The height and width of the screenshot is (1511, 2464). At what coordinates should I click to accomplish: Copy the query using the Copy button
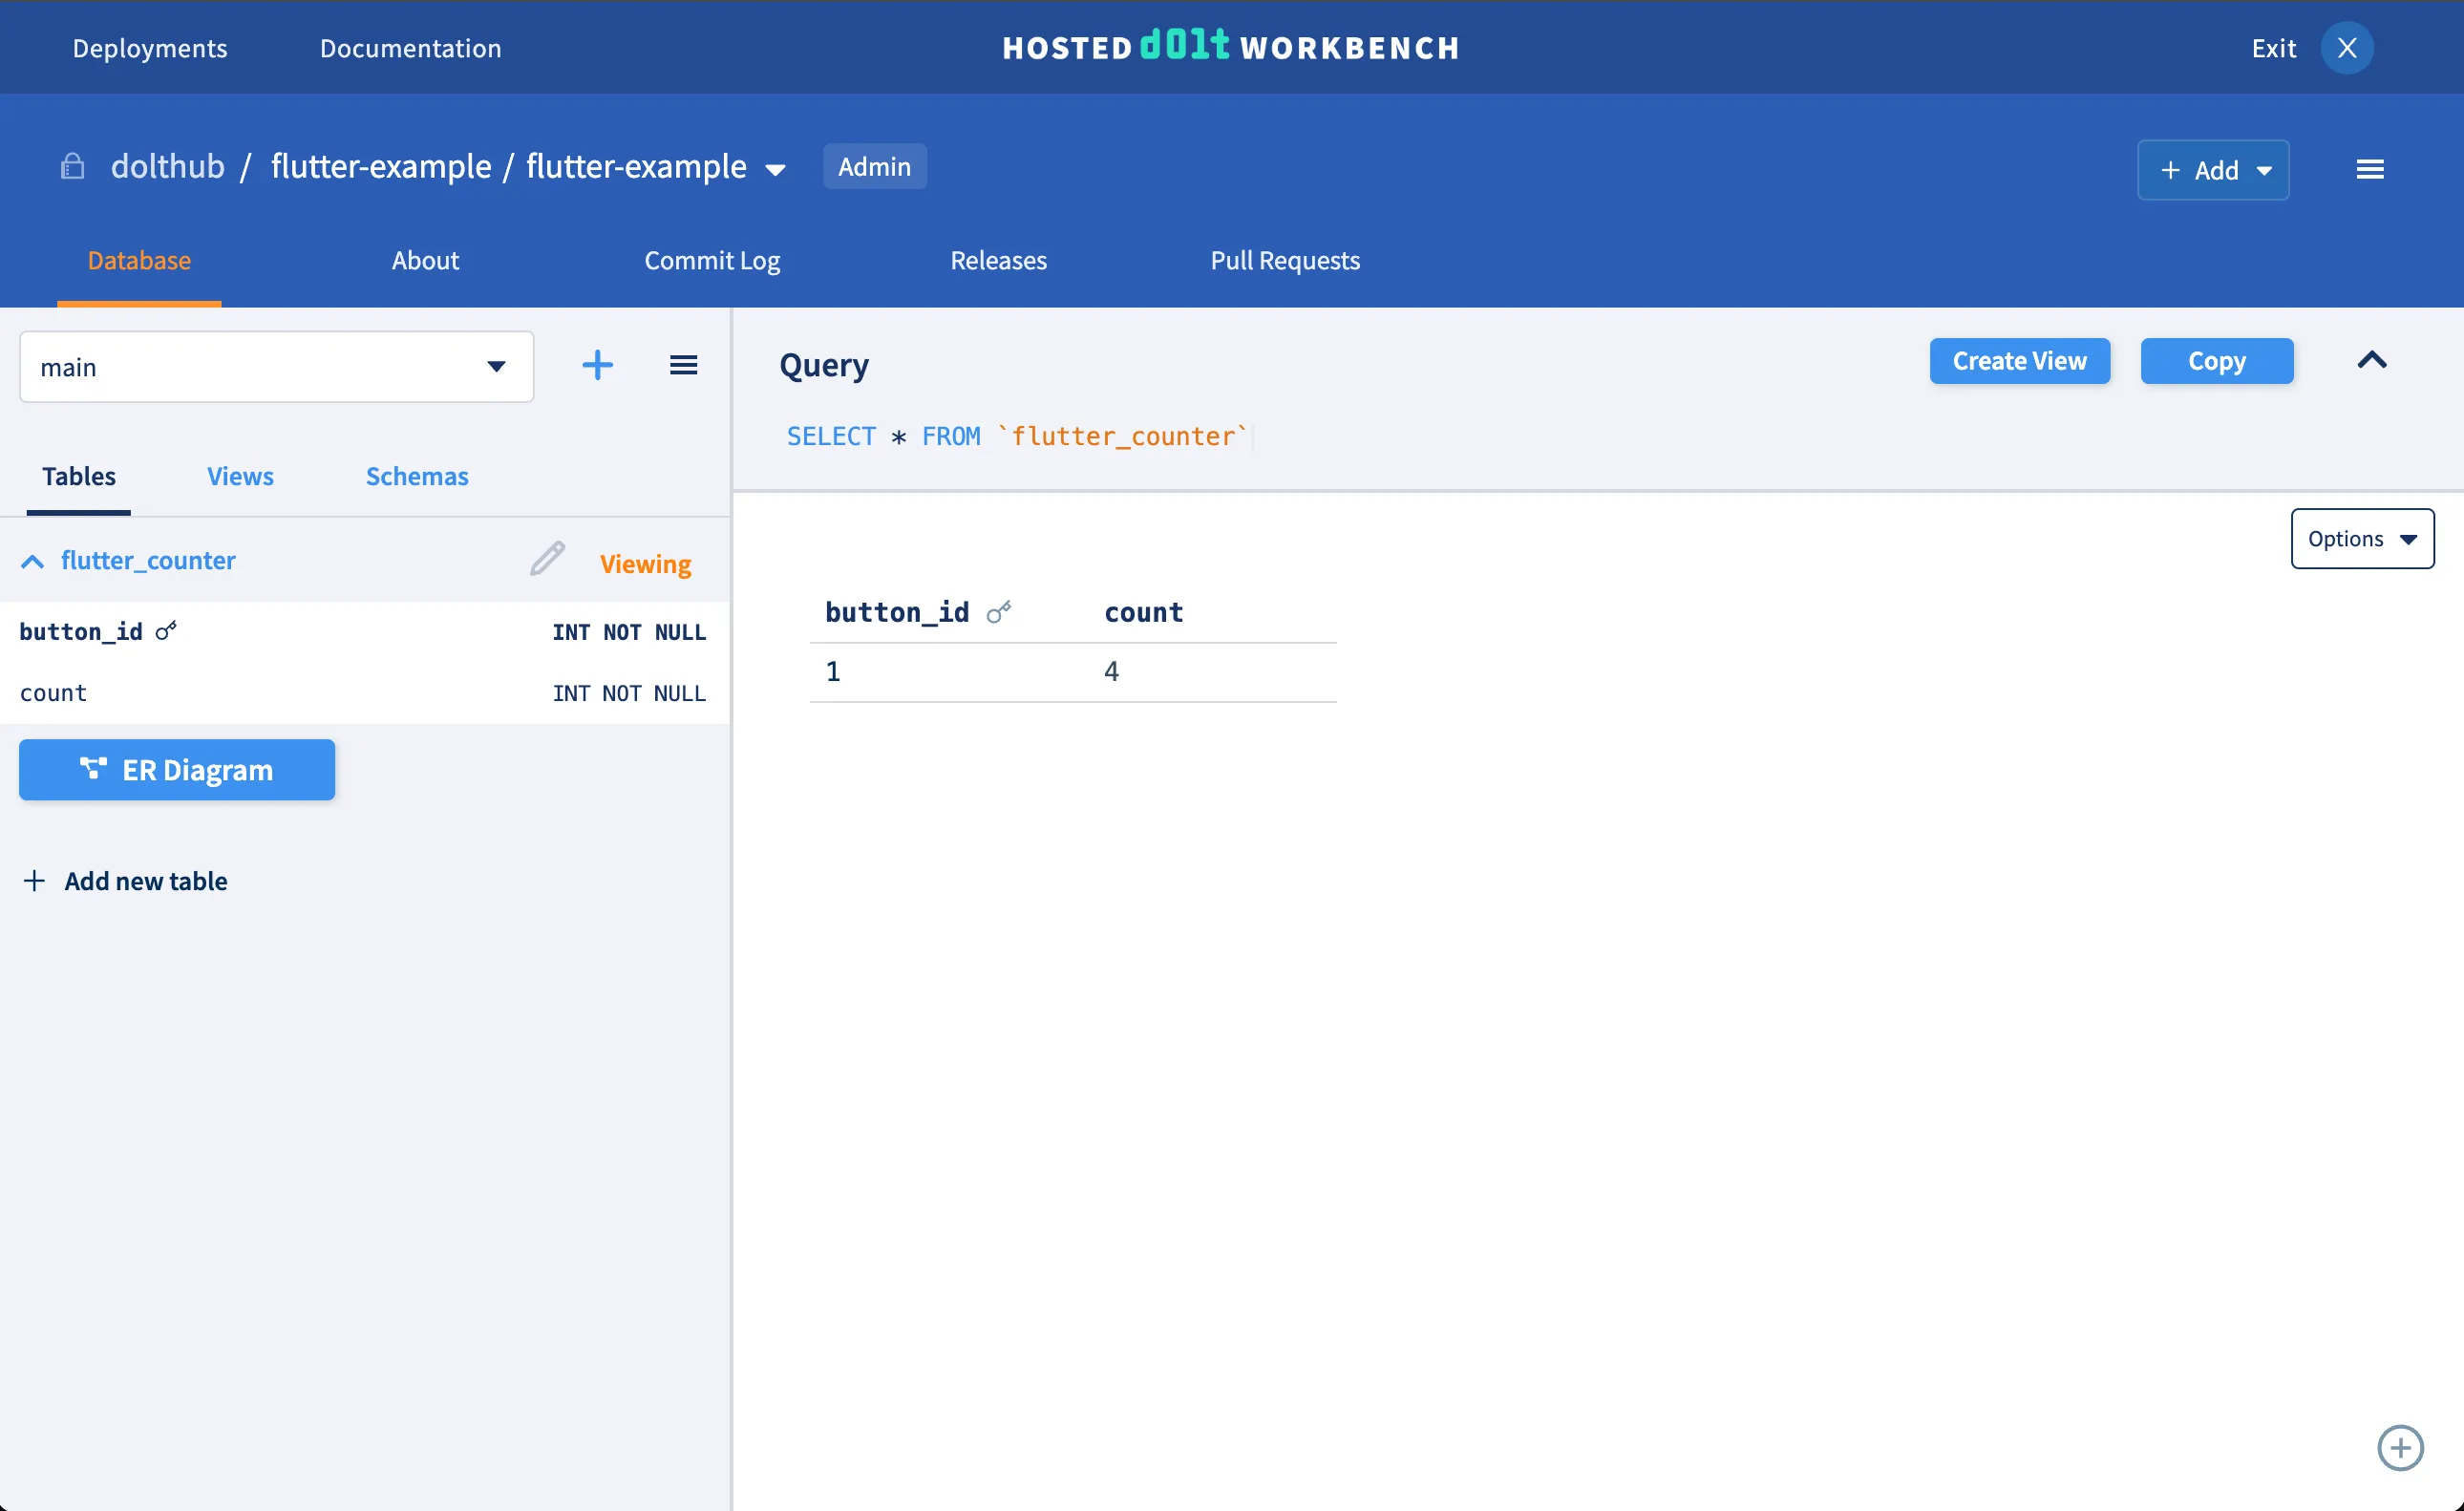click(2216, 361)
